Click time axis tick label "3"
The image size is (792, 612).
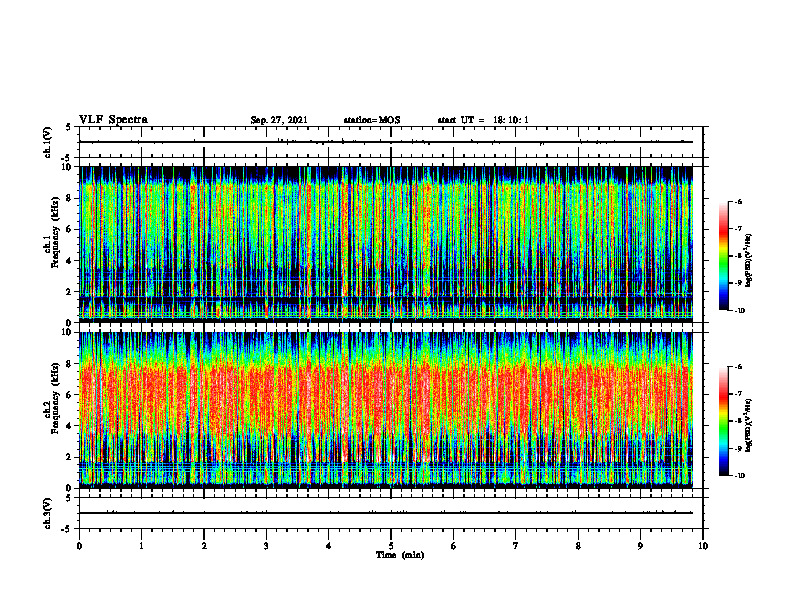tap(266, 546)
